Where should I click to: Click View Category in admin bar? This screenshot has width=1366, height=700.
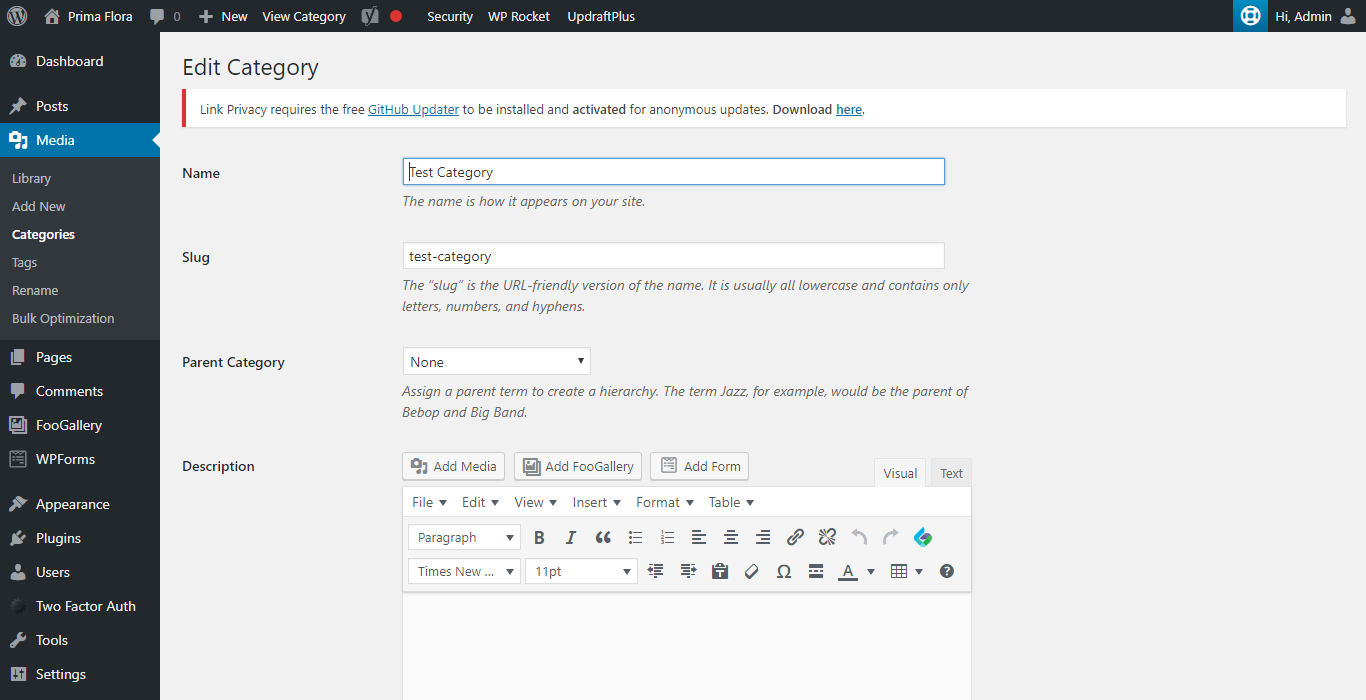point(304,16)
